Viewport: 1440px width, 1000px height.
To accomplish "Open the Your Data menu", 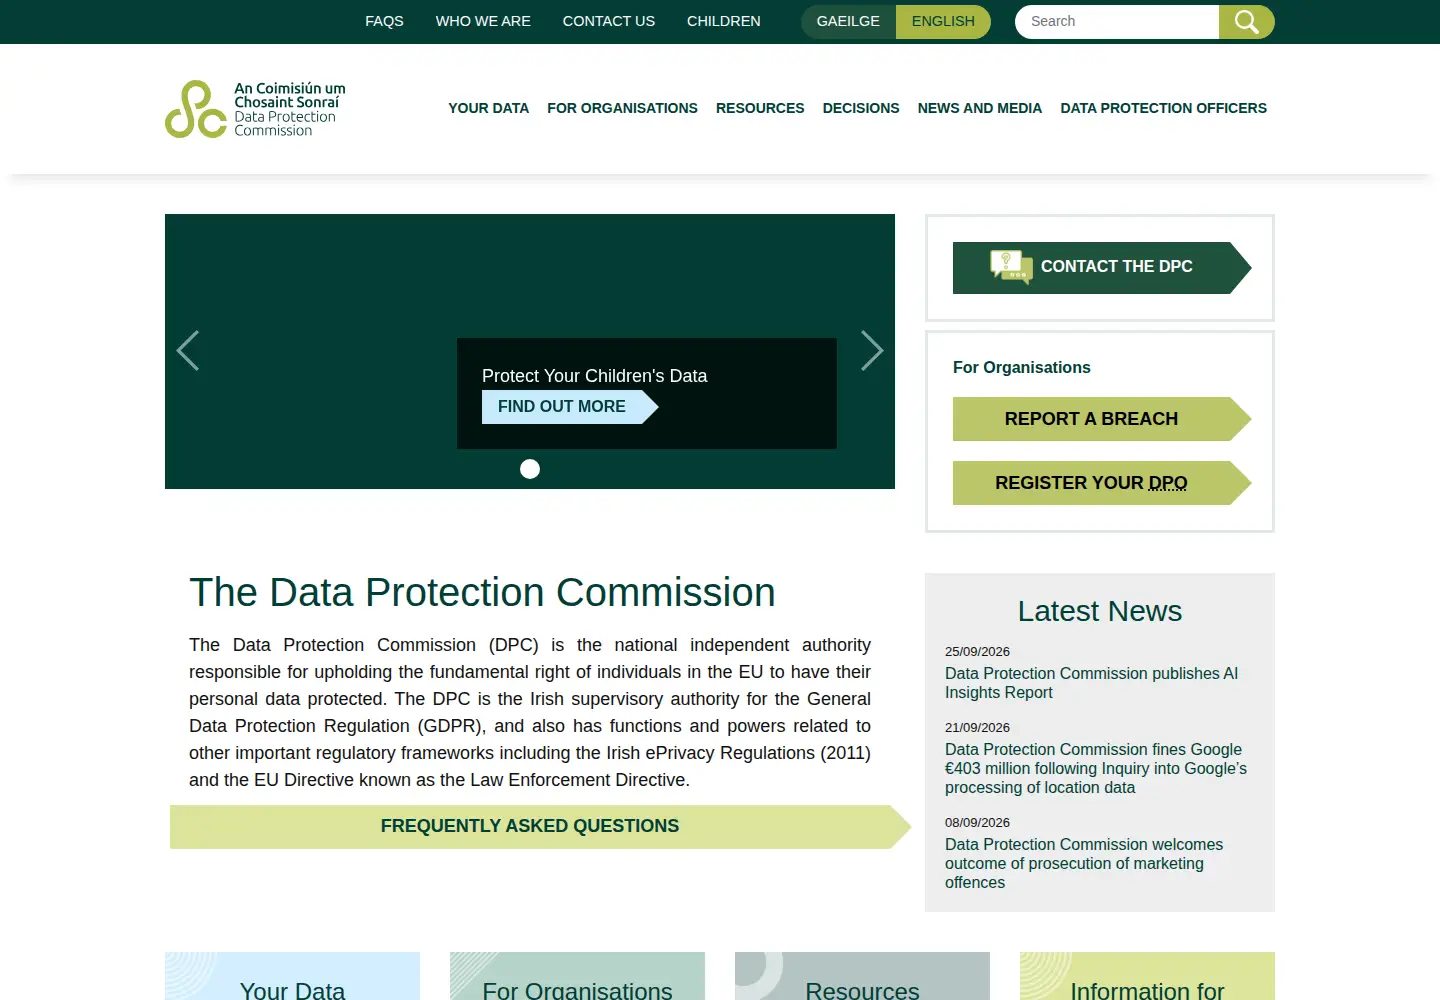I will [488, 108].
